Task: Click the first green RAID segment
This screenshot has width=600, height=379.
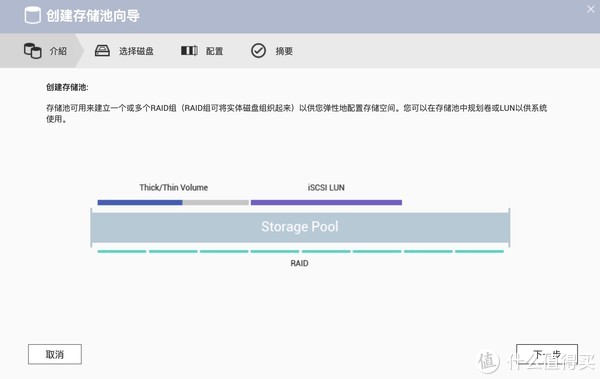Action: 122,252
